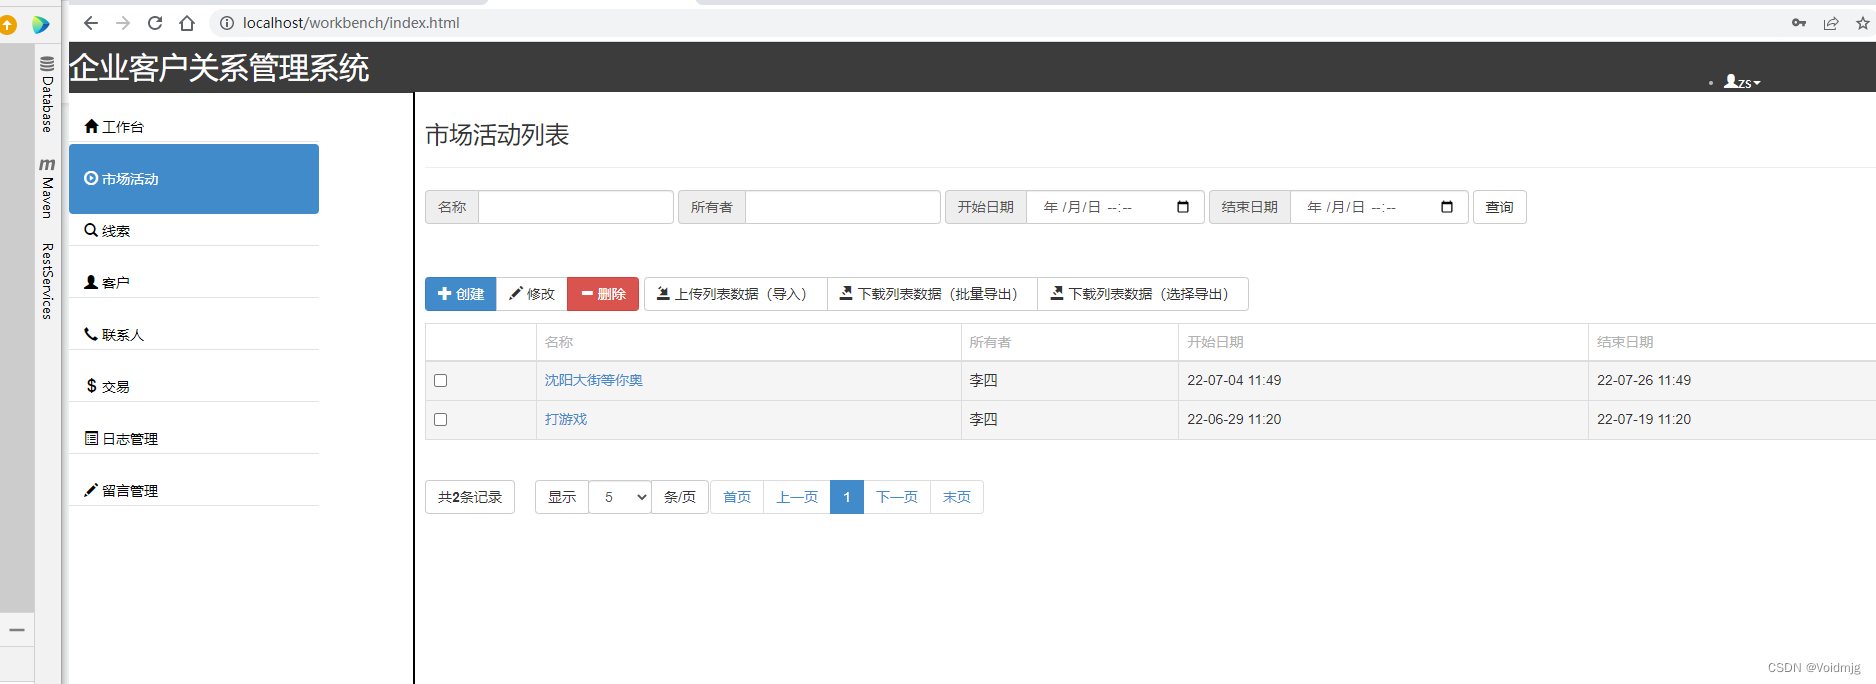Open the saved password key icon

coord(1799,23)
